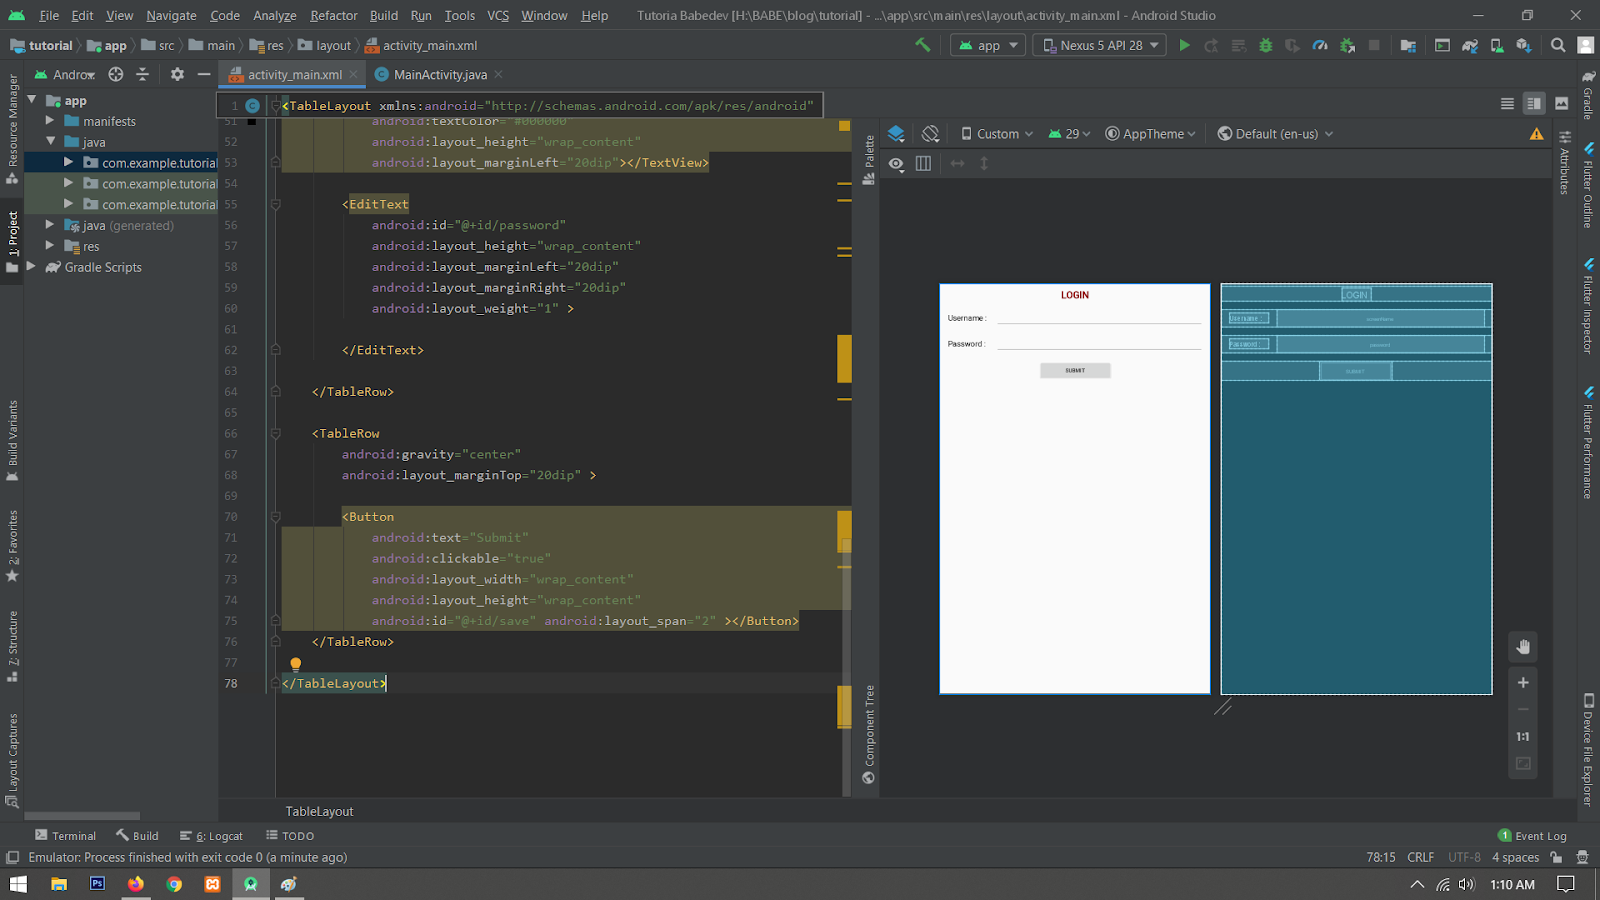Show layout warnings via yellow triangle
This screenshot has height=900, width=1600.
1536,134
